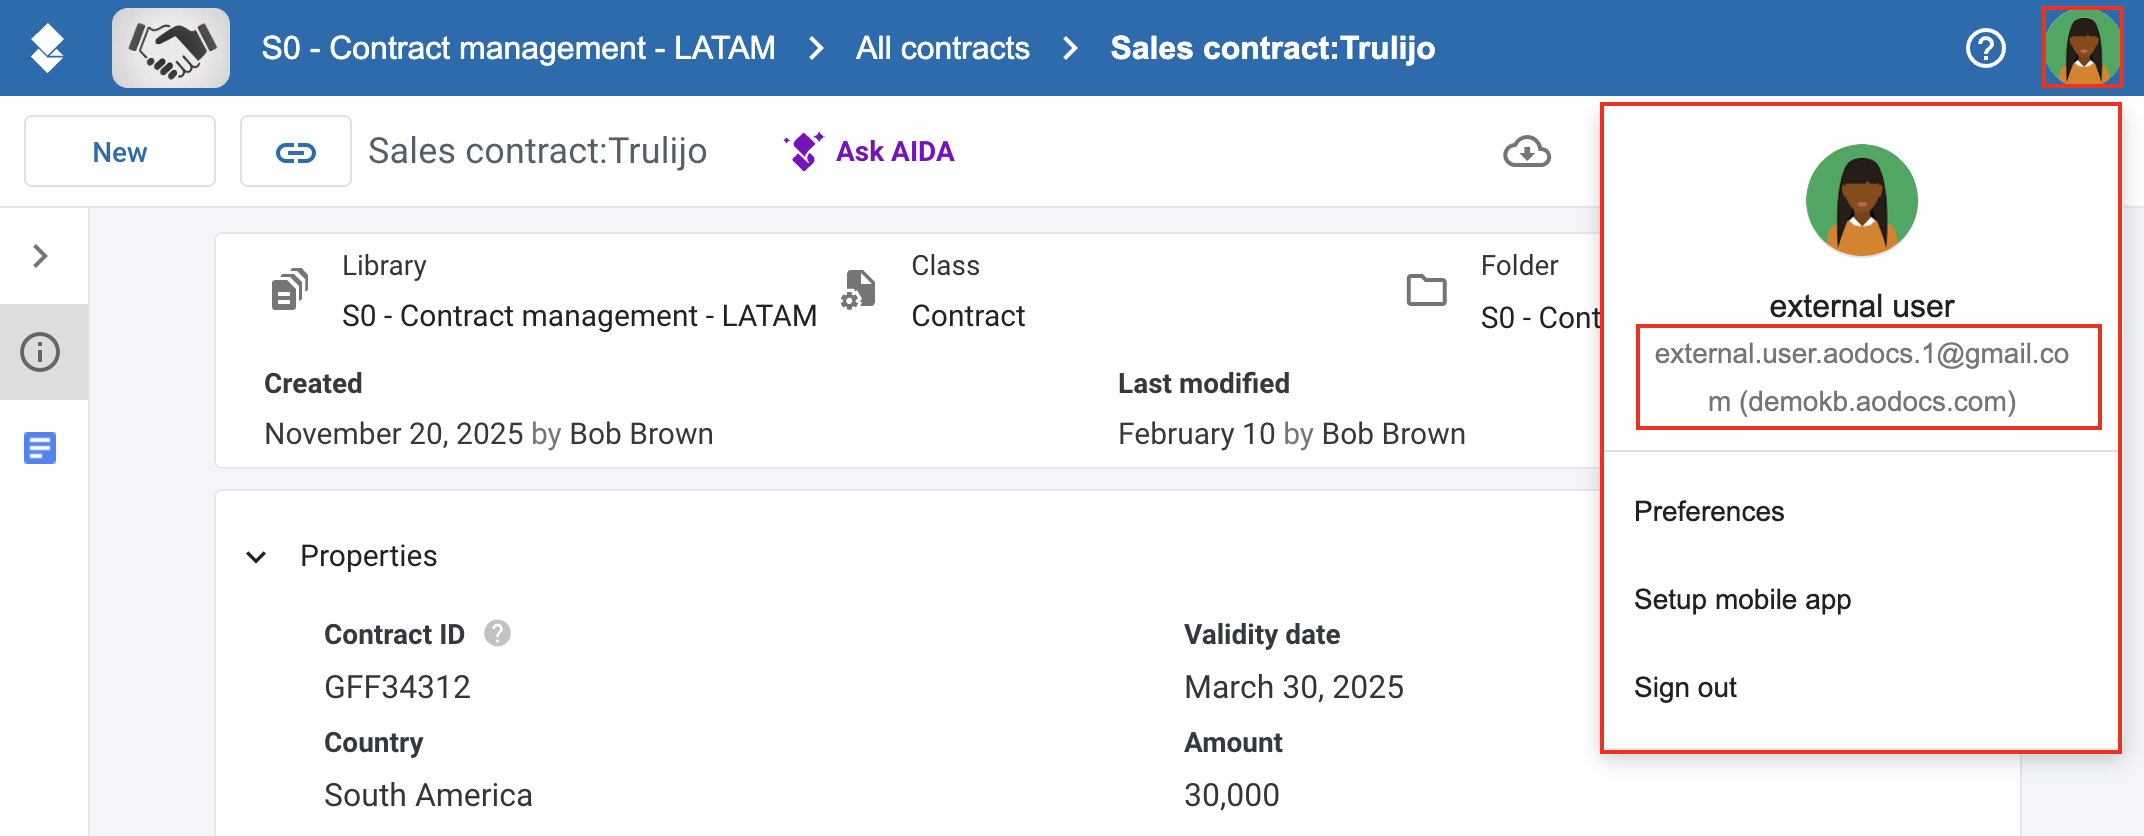This screenshot has height=836, width=2144.
Task: Click the Contract ID help tooltip icon
Action: pyautogui.click(x=497, y=633)
